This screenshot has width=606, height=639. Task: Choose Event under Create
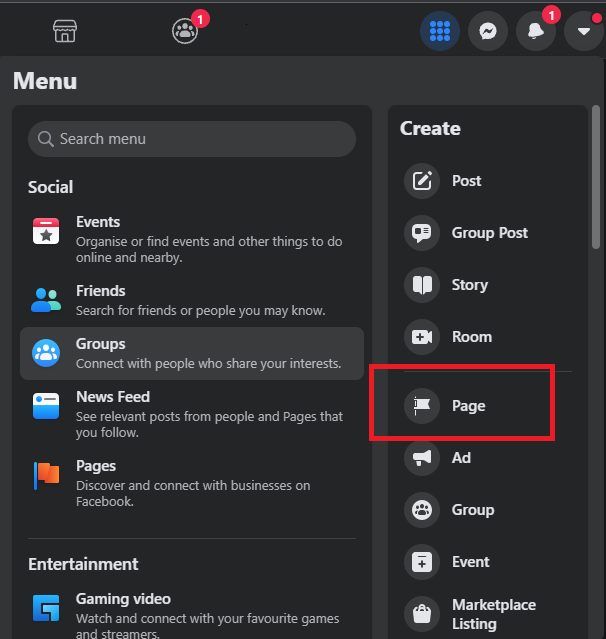click(x=487, y=562)
